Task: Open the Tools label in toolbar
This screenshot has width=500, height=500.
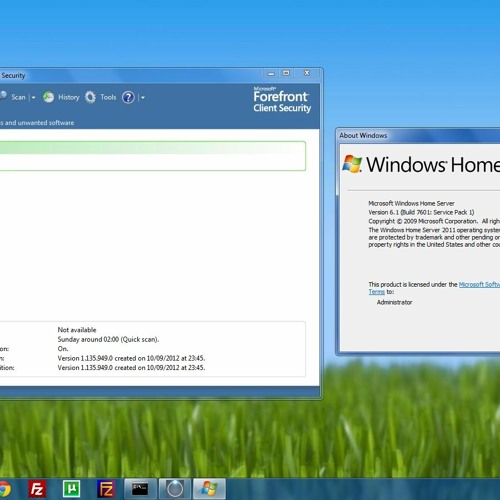Action: point(108,97)
